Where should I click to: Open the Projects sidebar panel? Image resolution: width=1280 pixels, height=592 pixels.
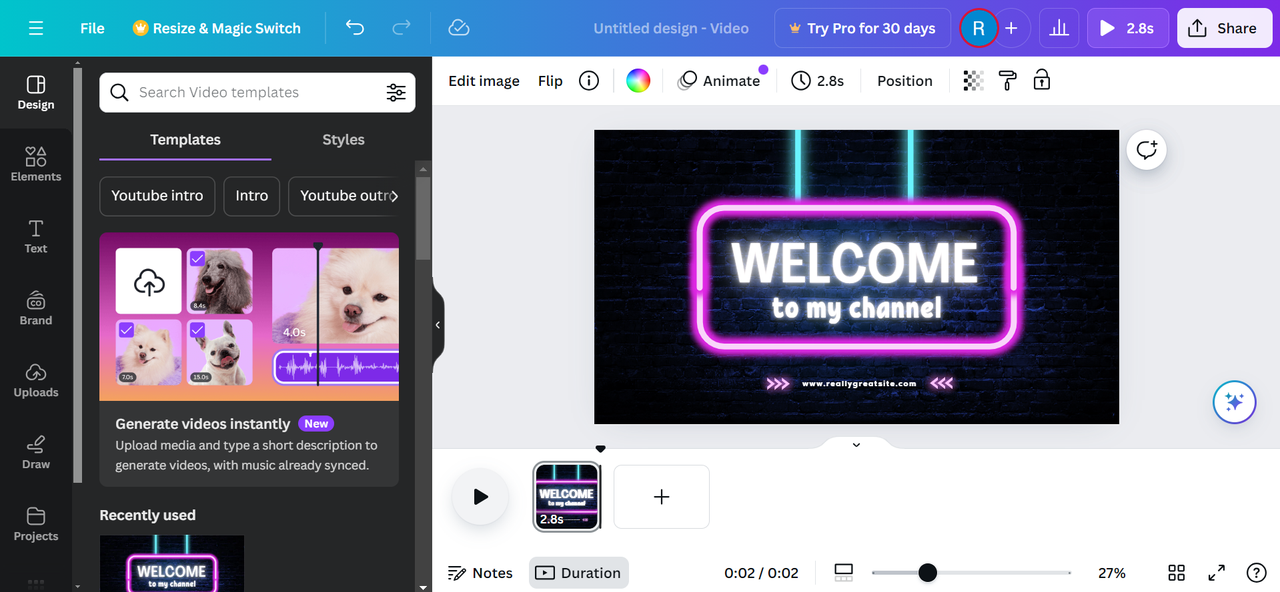coord(36,524)
